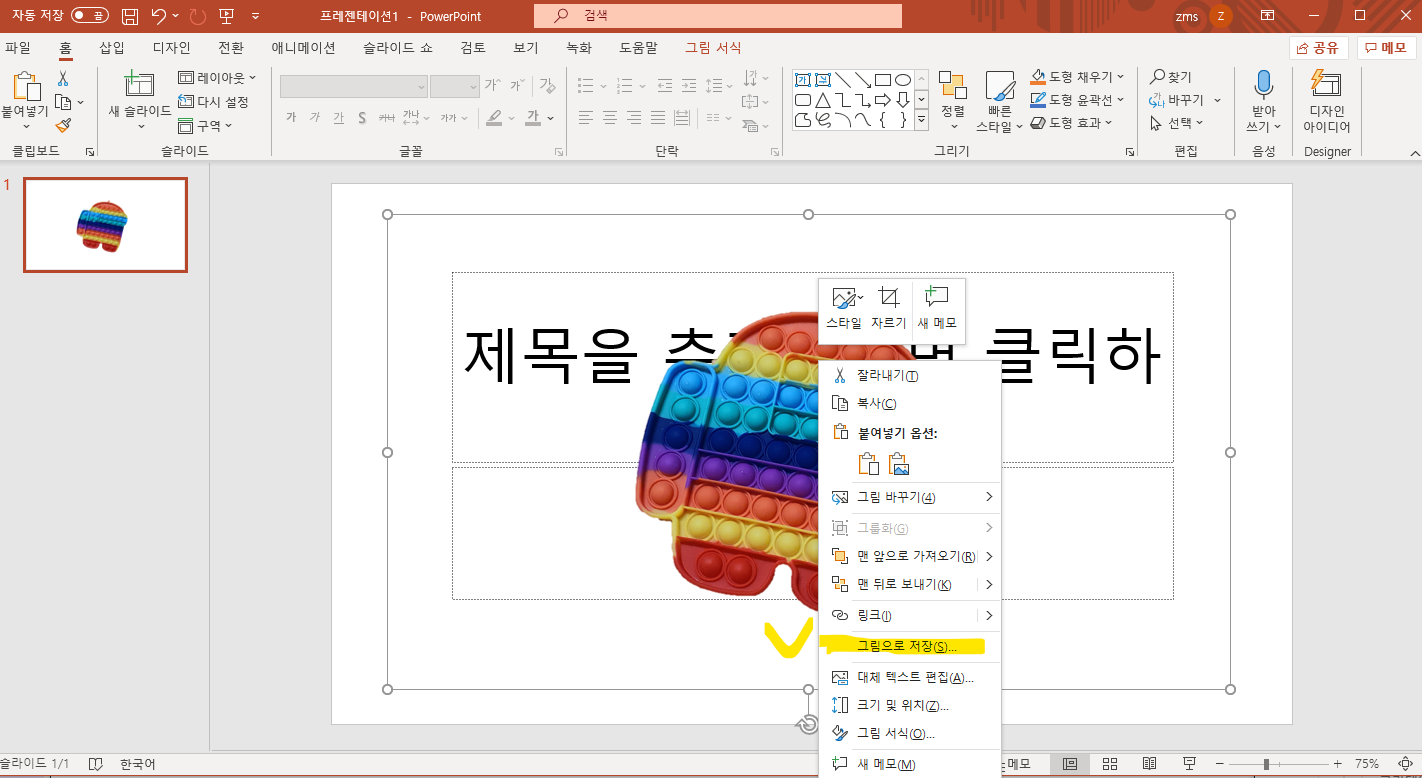The image size is (1422, 778).
Task: Click the 메모 button in top right
Action: click(1386, 48)
